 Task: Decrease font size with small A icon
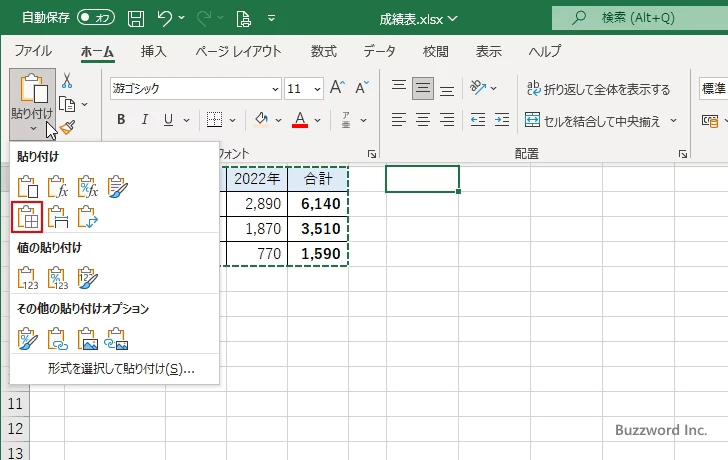click(362, 87)
